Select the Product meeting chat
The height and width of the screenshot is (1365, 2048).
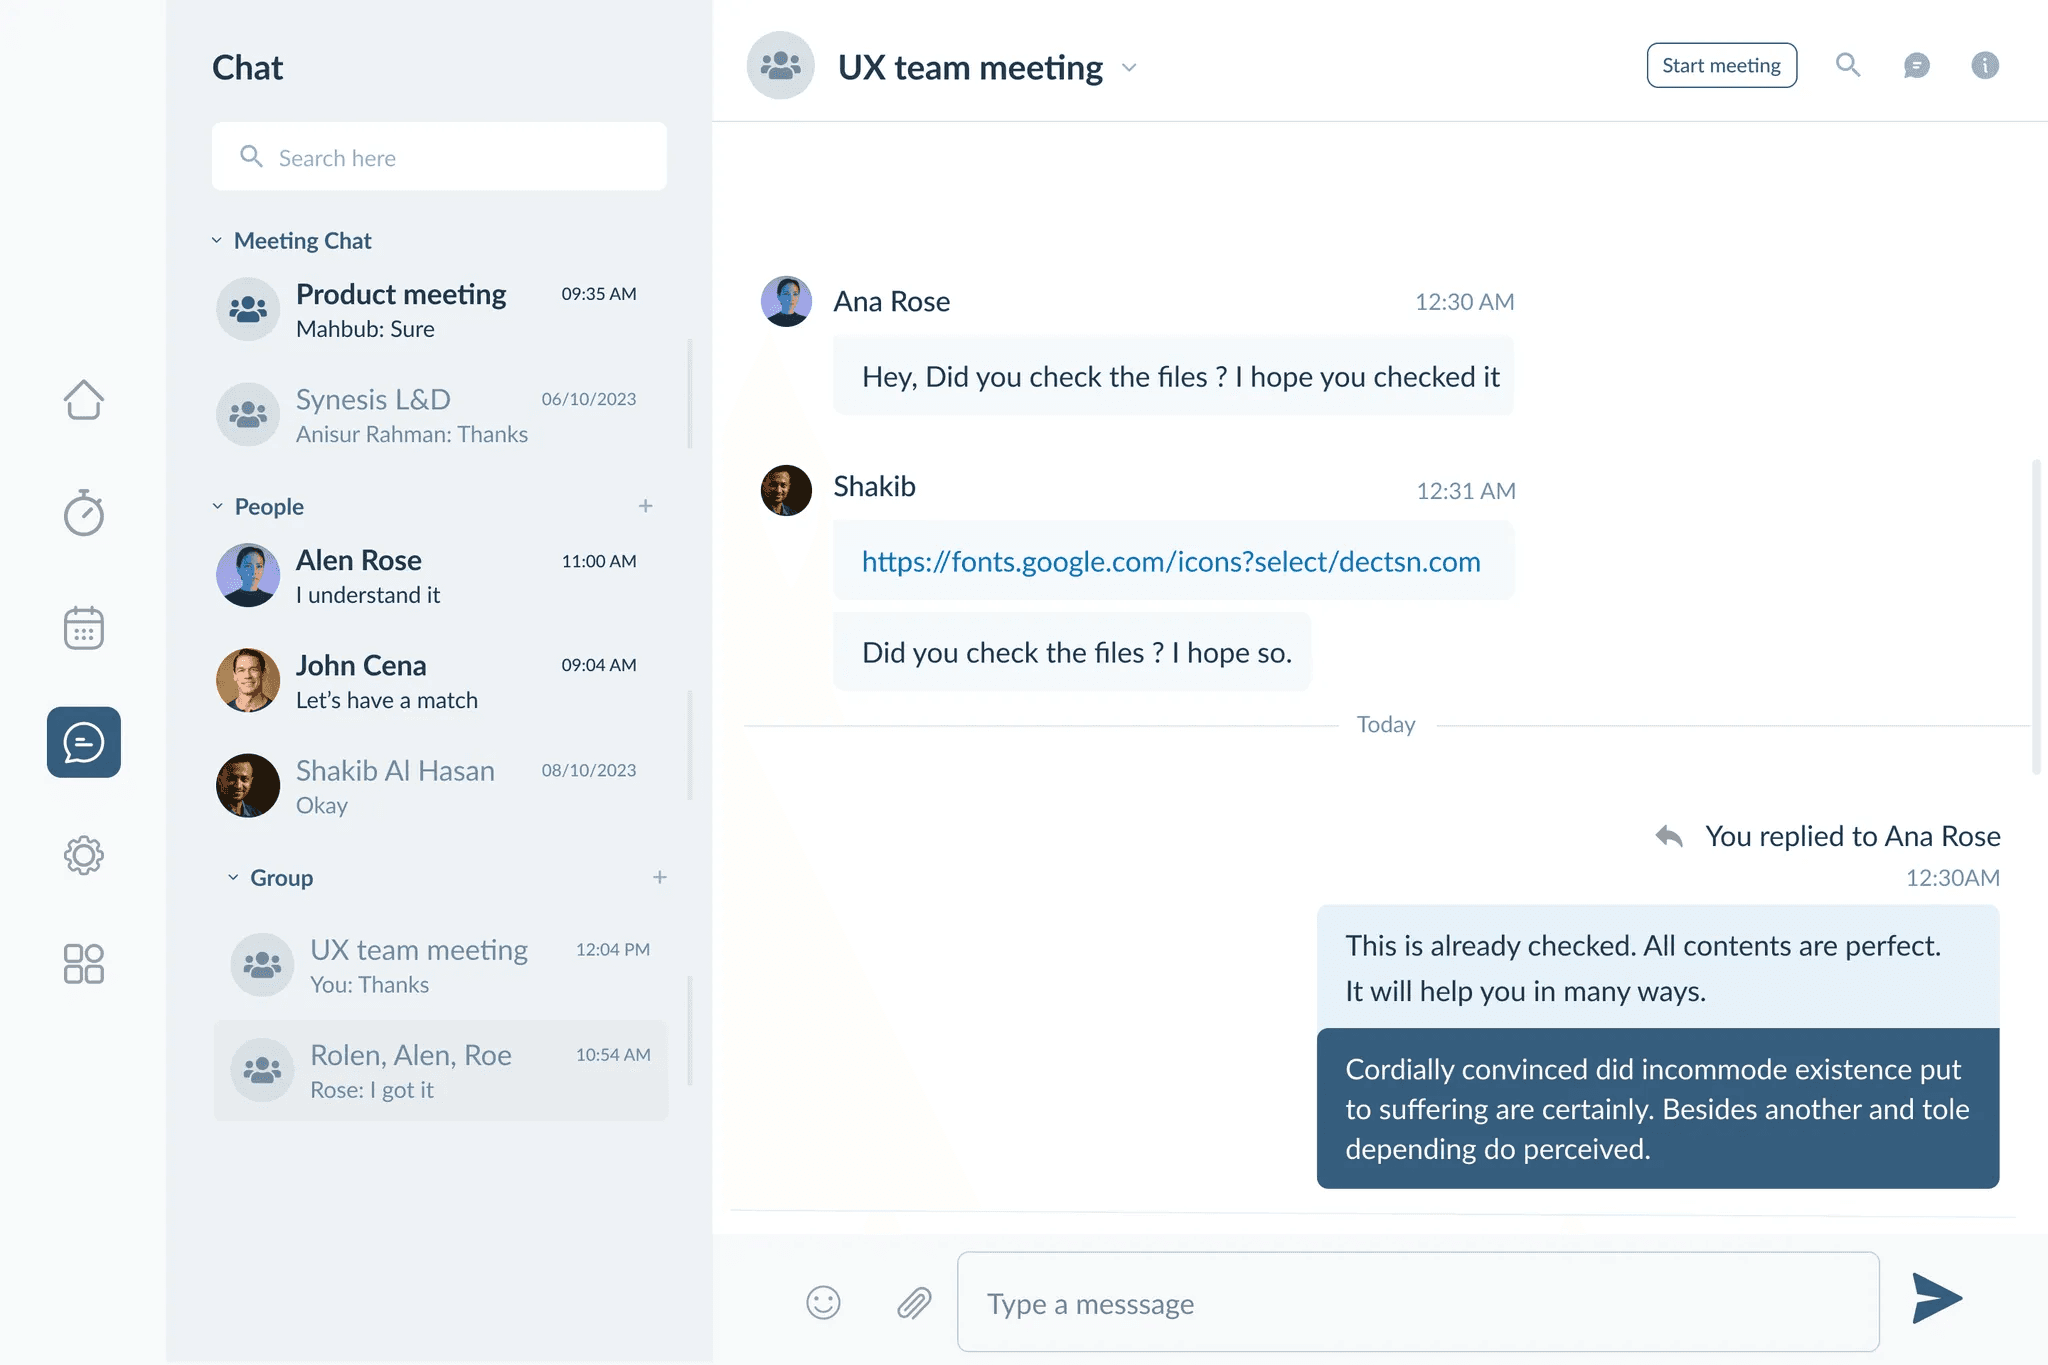click(x=440, y=310)
